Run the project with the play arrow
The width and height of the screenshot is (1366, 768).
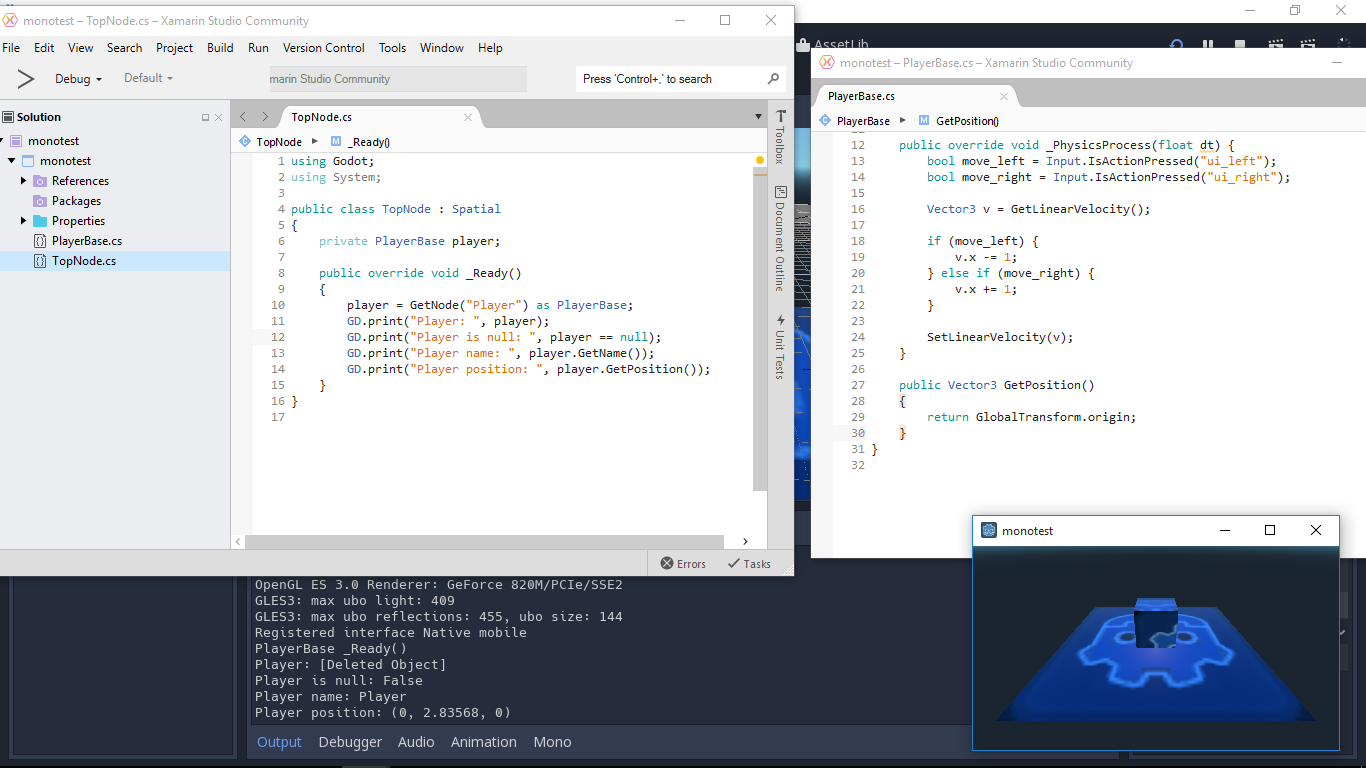click(24, 78)
